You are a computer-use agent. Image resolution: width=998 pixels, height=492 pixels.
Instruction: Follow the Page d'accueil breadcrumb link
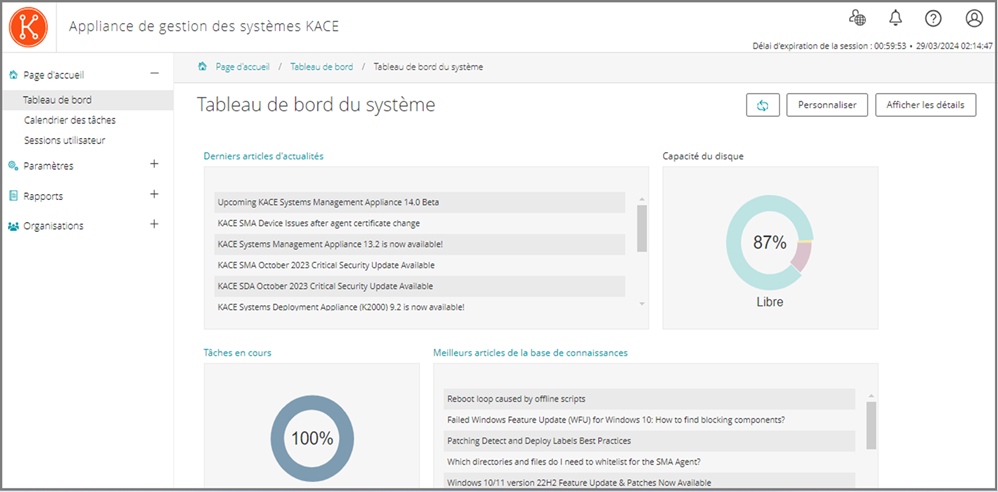click(242, 66)
